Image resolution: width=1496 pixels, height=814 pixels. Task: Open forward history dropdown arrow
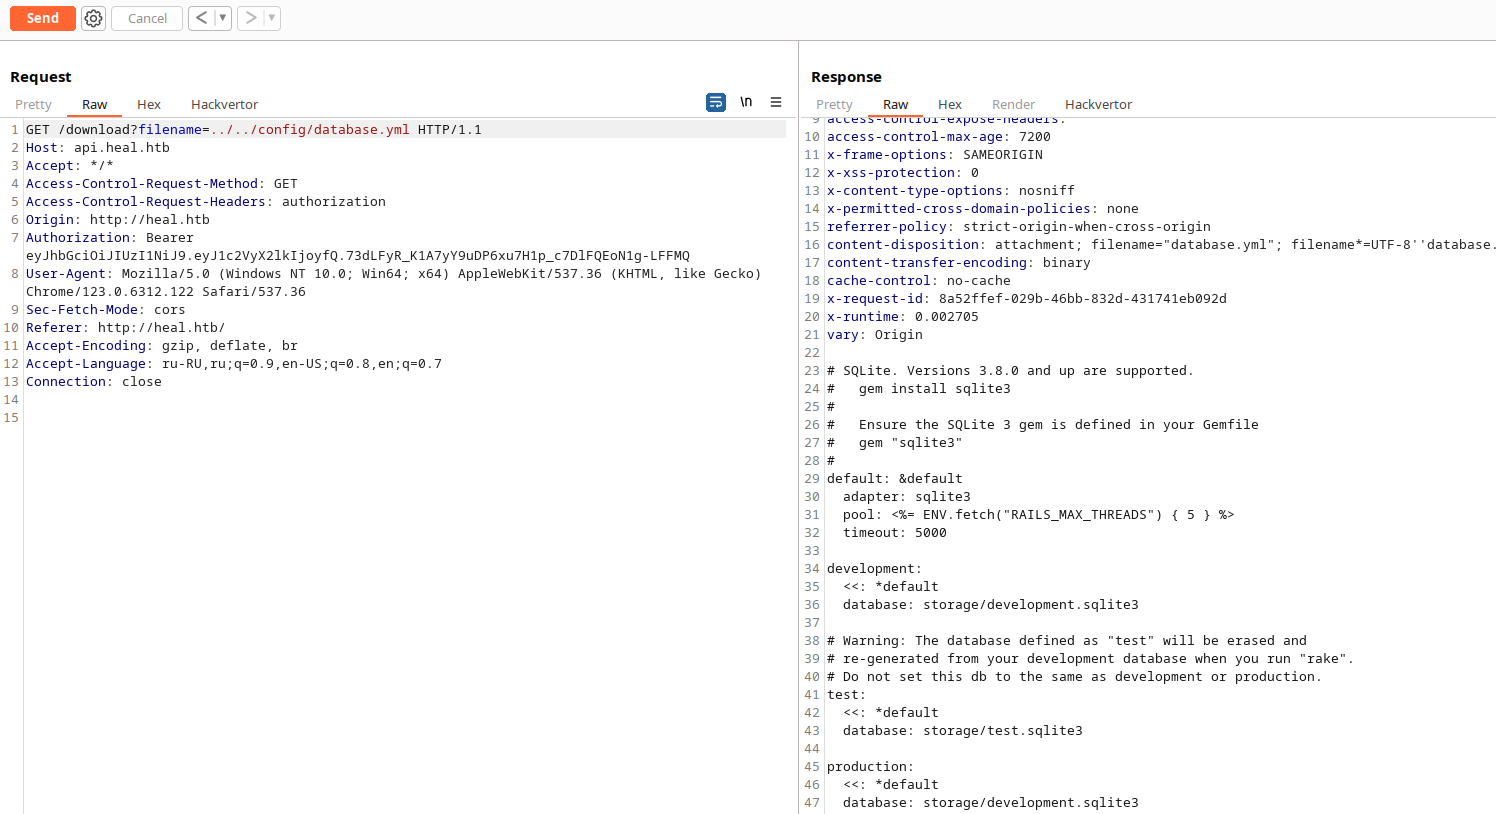tap(271, 18)
